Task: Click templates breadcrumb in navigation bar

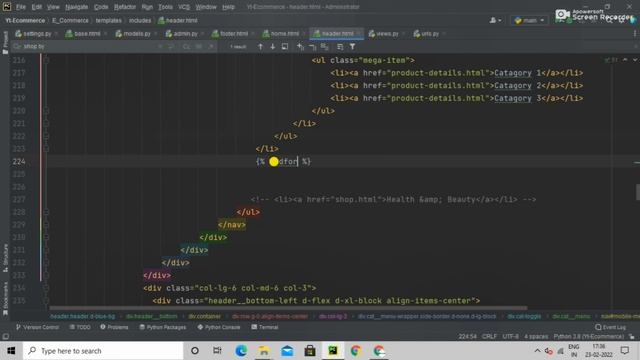Action: tap(108, 20)
